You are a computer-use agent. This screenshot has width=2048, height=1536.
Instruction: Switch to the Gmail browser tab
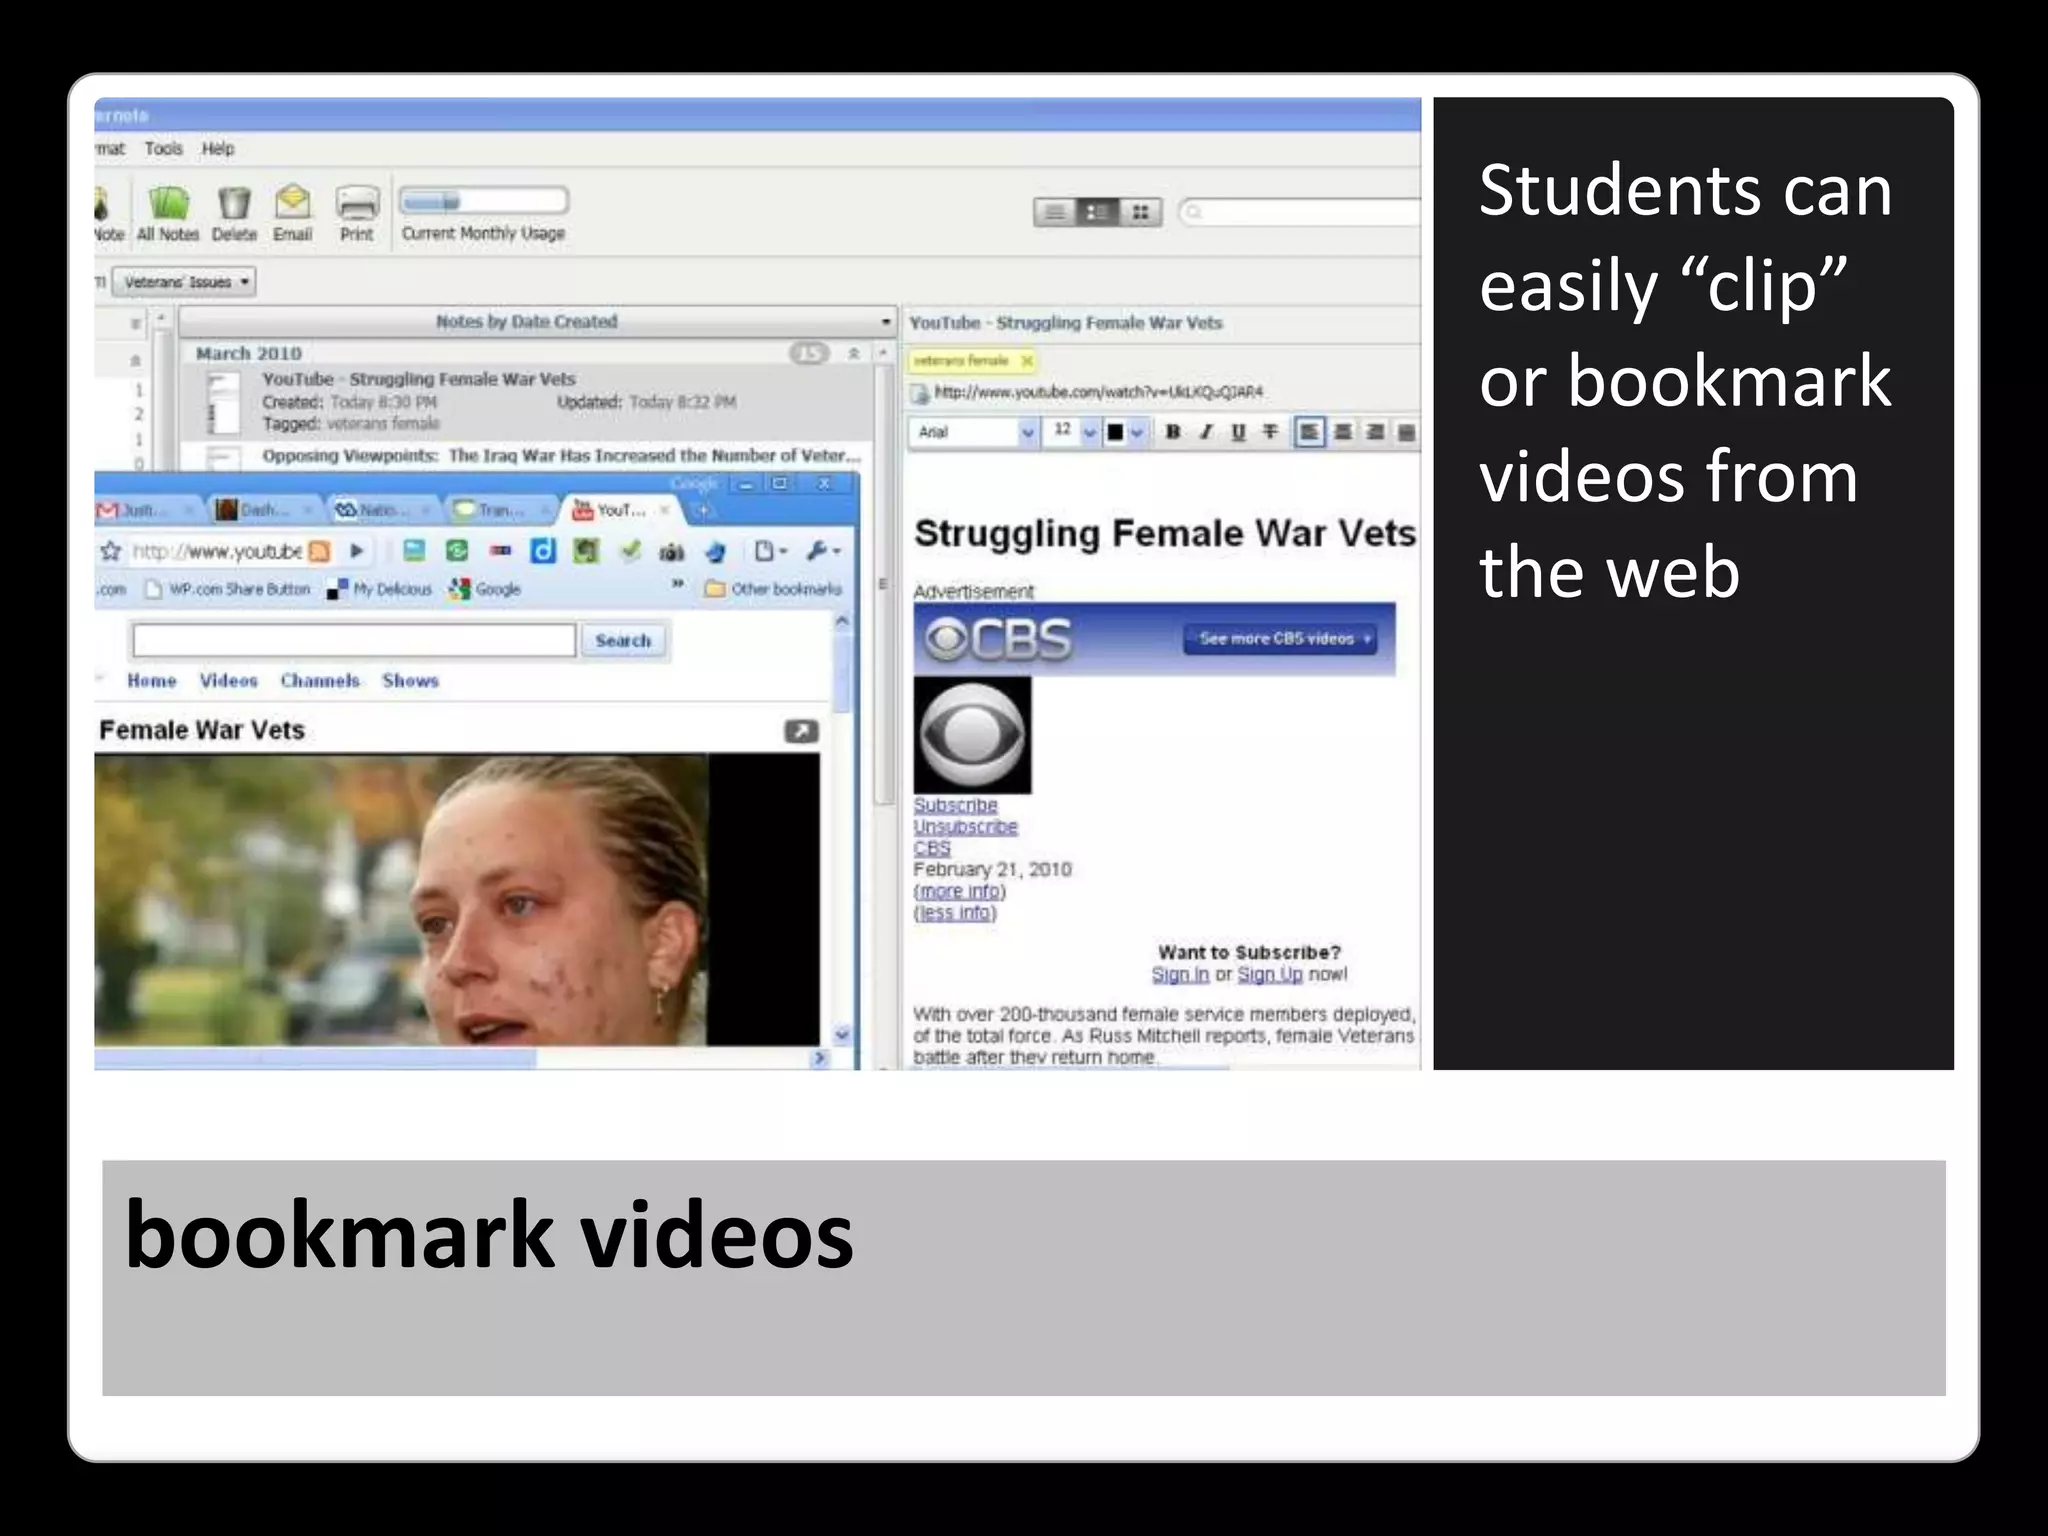[147, 510]
